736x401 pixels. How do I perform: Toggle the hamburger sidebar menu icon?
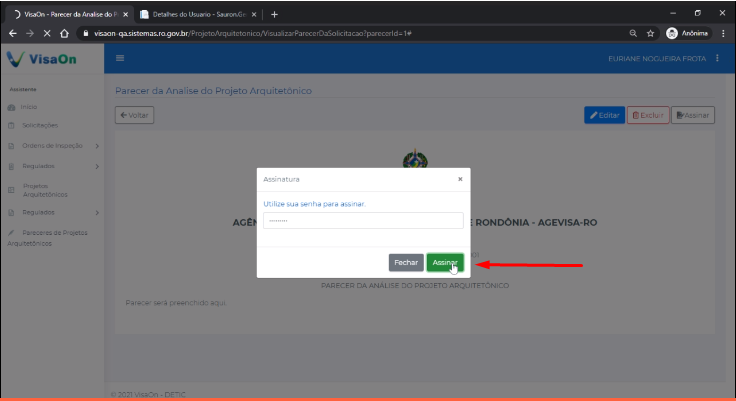coord(120,58)
